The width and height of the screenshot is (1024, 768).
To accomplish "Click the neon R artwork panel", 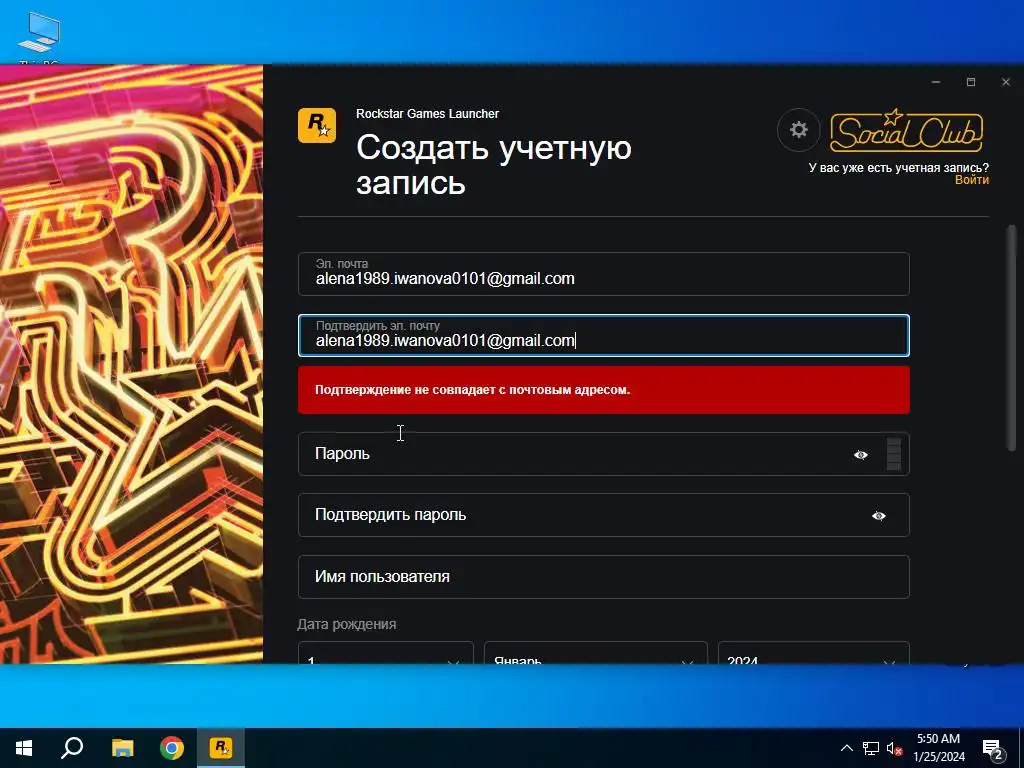I will click(131, 364).
